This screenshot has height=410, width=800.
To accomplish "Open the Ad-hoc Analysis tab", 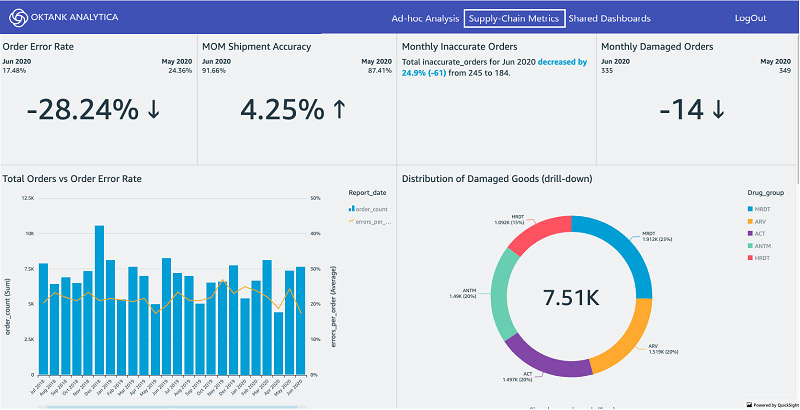I will [425, 18].
